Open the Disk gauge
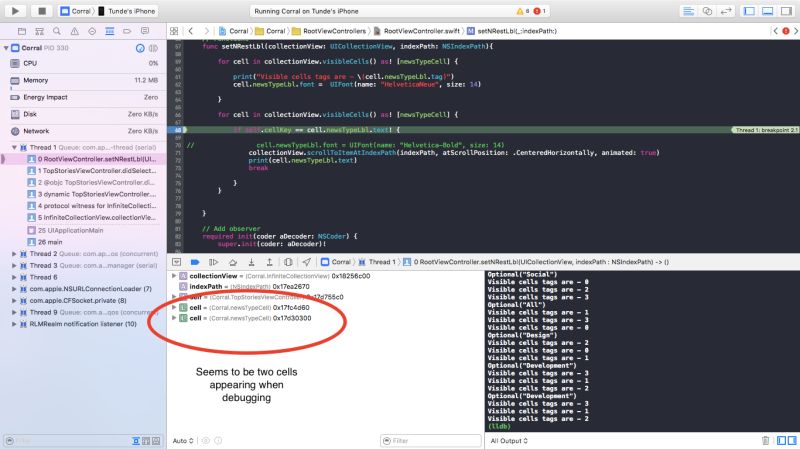Screen dimensions: 800x449 pos(84,114)
